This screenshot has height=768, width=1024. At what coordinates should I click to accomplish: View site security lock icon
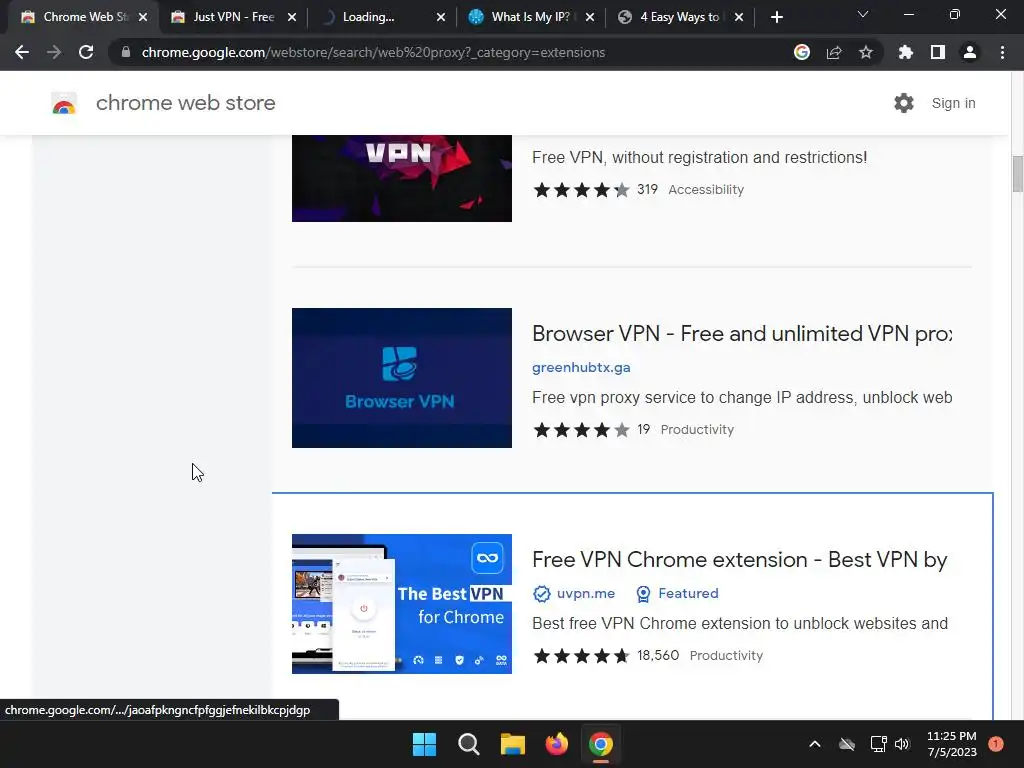(126, 52)
